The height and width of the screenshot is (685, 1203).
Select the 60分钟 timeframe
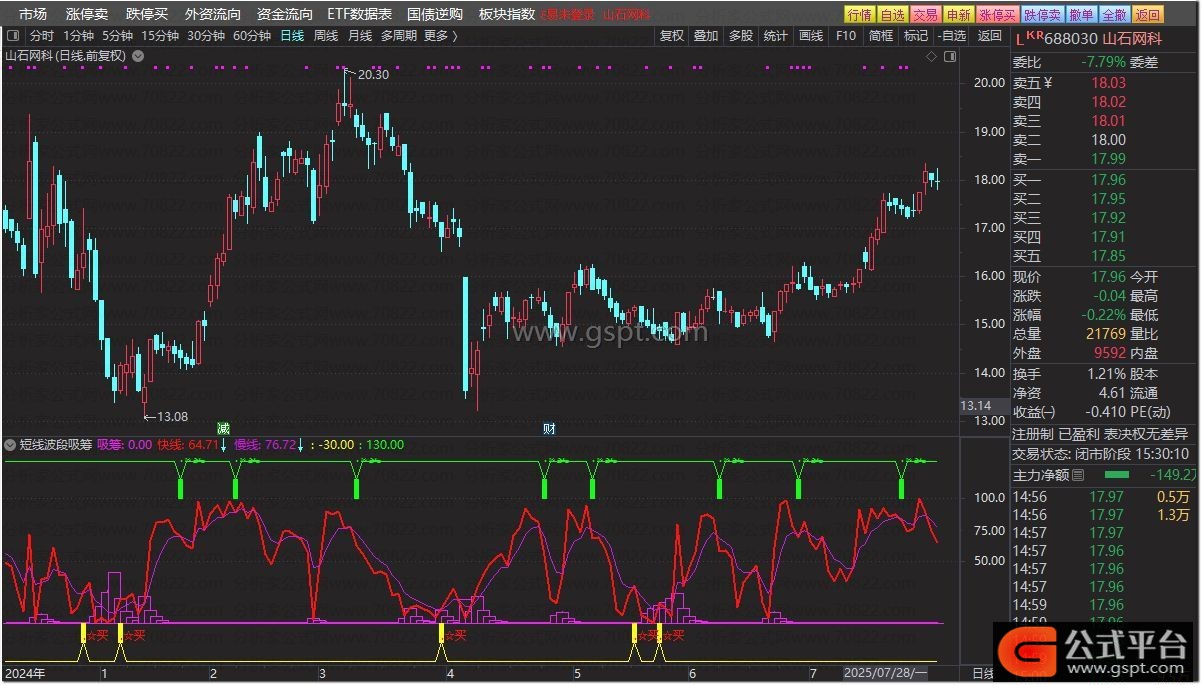252,36
